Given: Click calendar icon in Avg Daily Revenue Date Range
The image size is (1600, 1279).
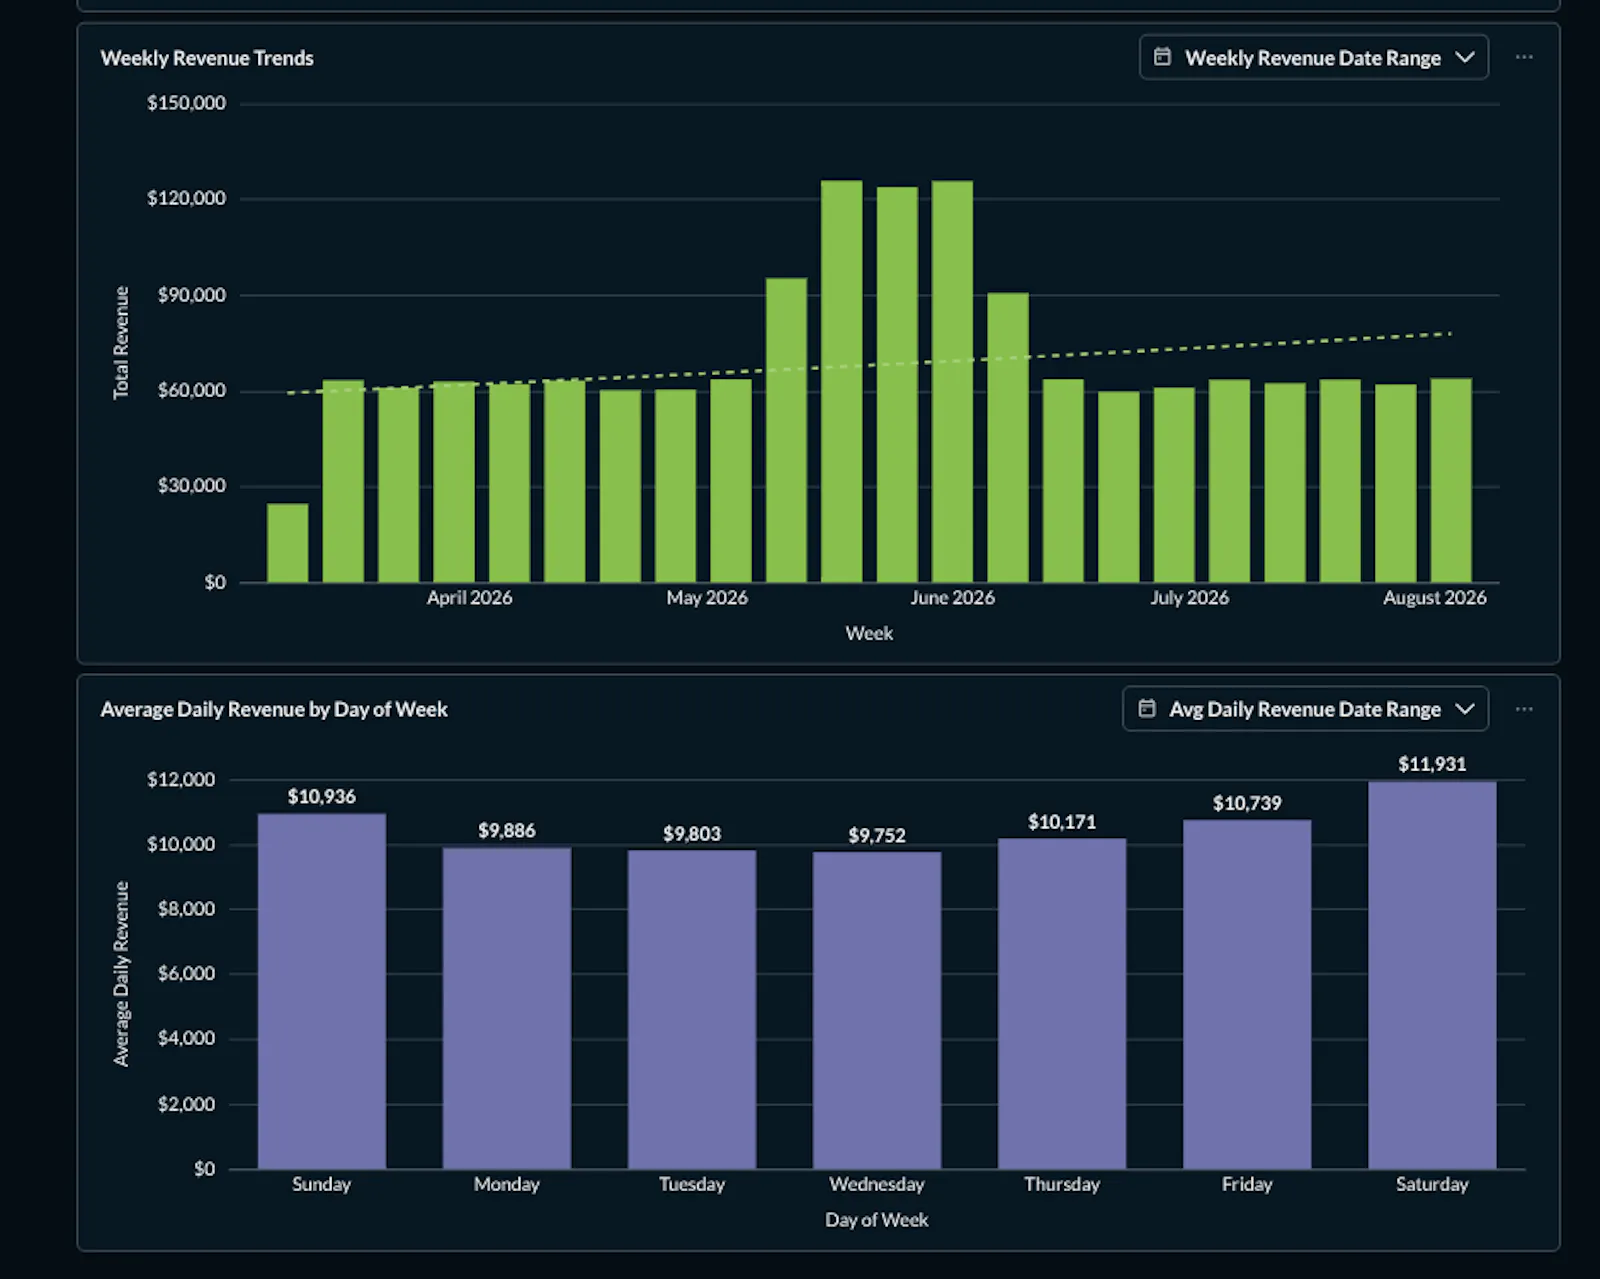Looking at the screenshot, I should click(1147, 708).
